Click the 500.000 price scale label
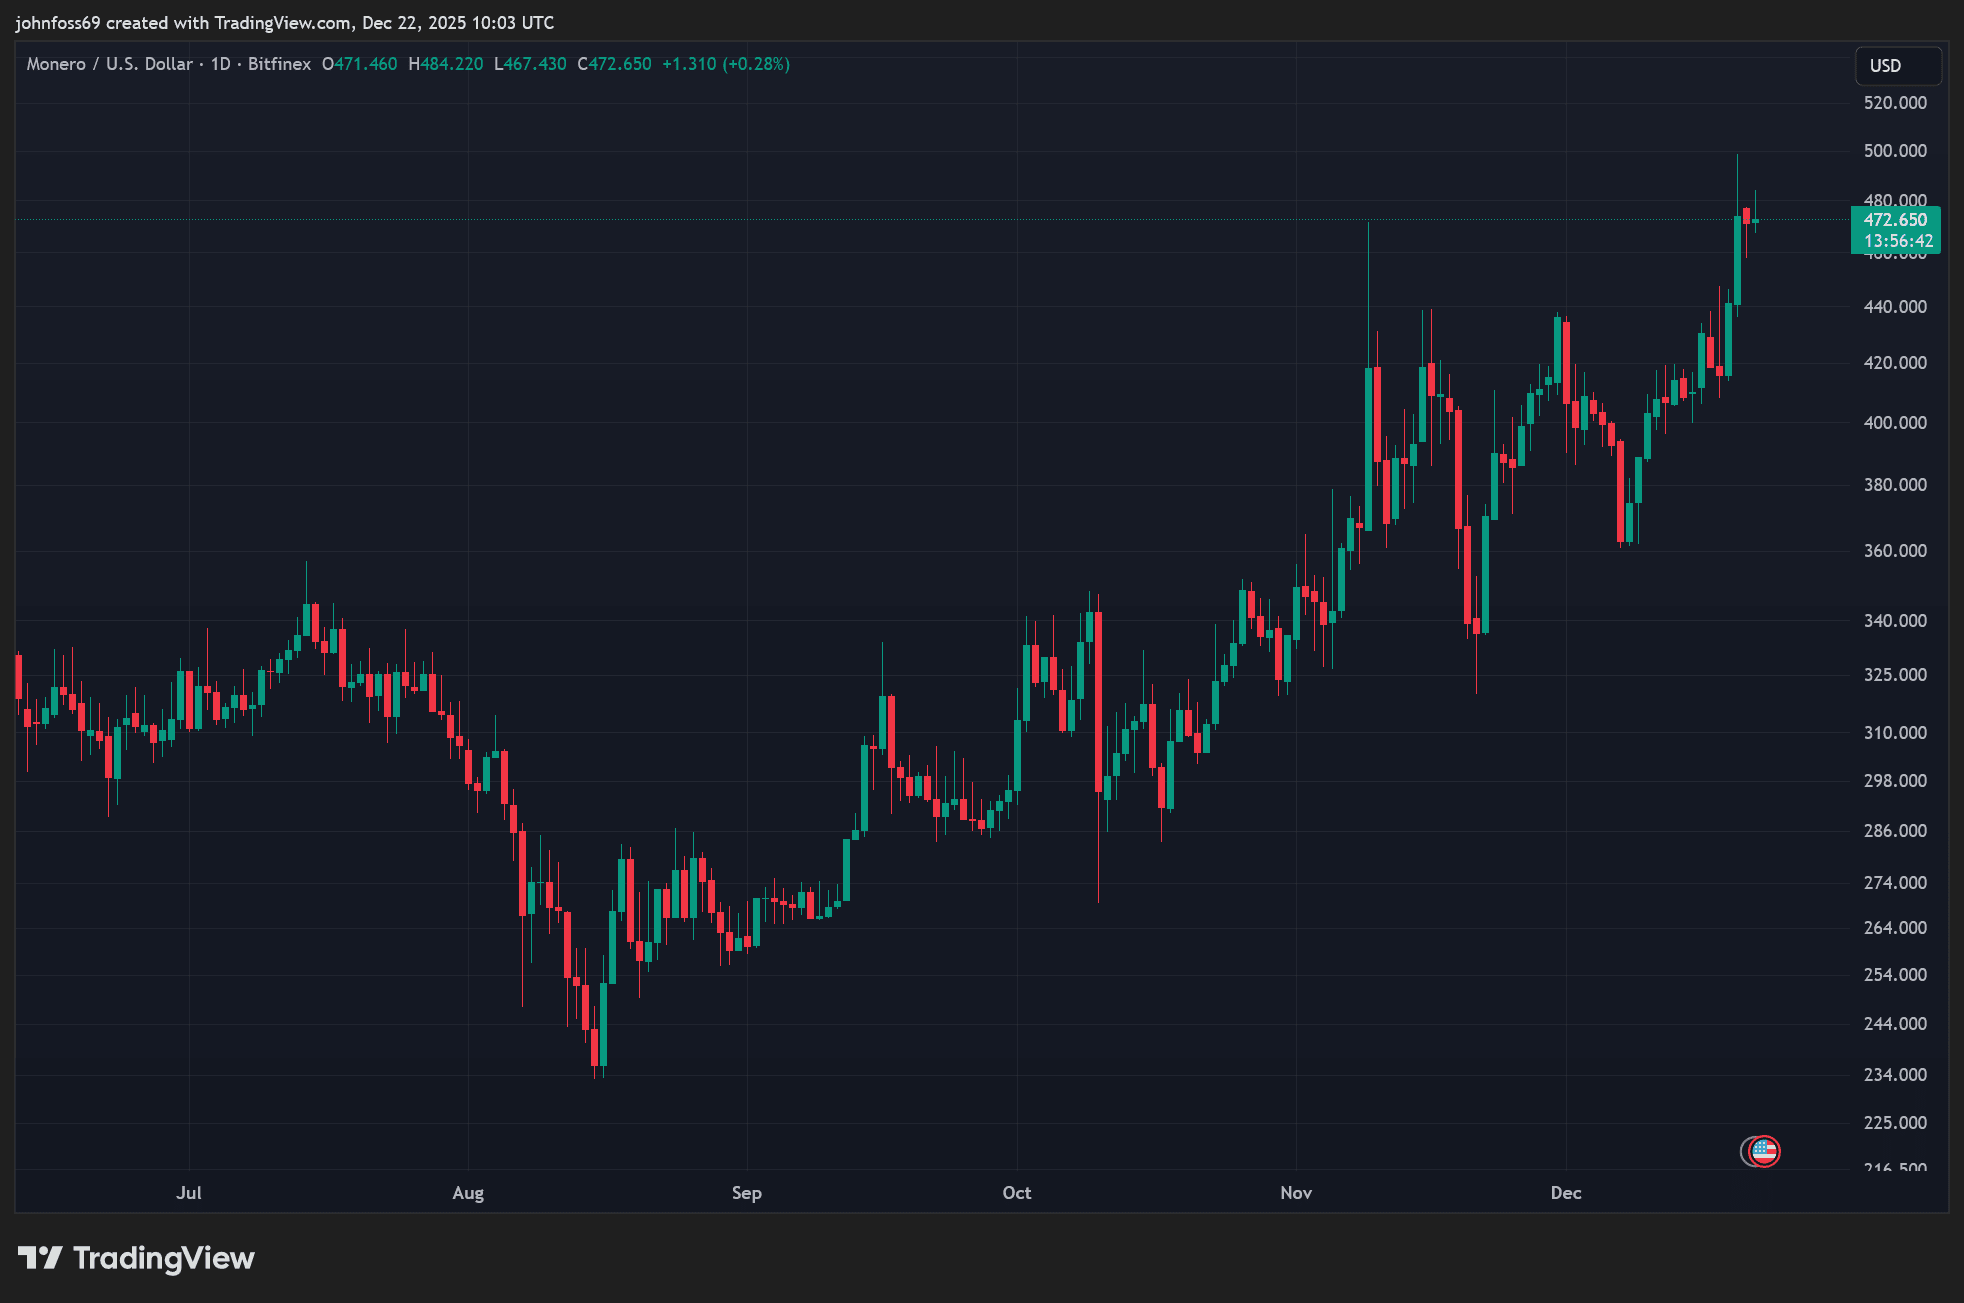Screen dimensions: 1964x1303 (x=1895, y=151)
